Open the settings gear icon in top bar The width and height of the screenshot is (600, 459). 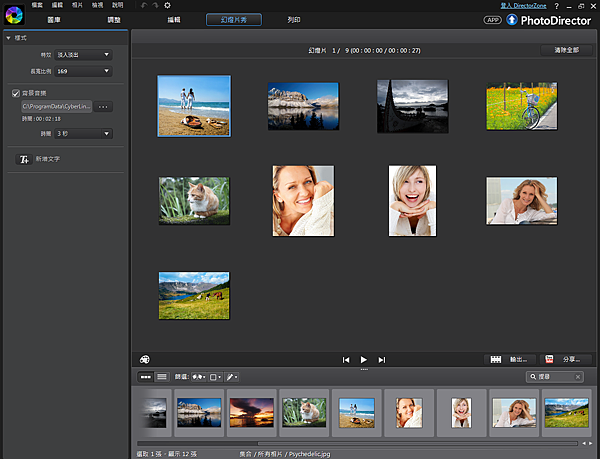167,6
